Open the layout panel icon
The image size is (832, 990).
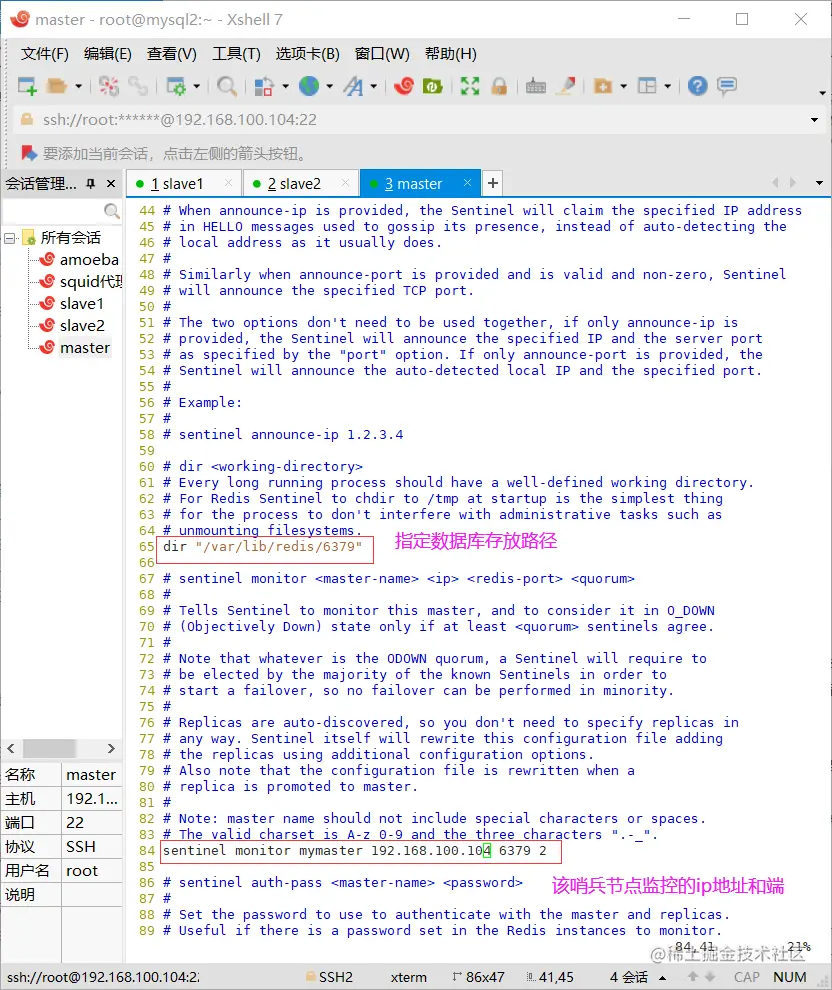click(647, 86)
